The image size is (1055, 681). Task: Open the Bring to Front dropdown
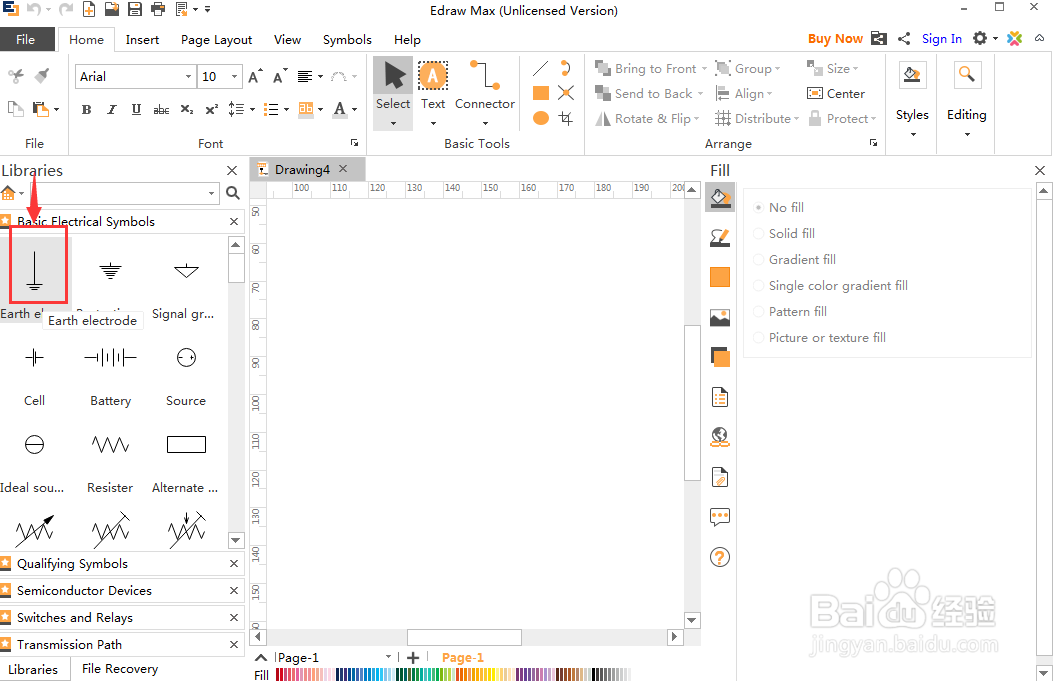coord(704,69)
